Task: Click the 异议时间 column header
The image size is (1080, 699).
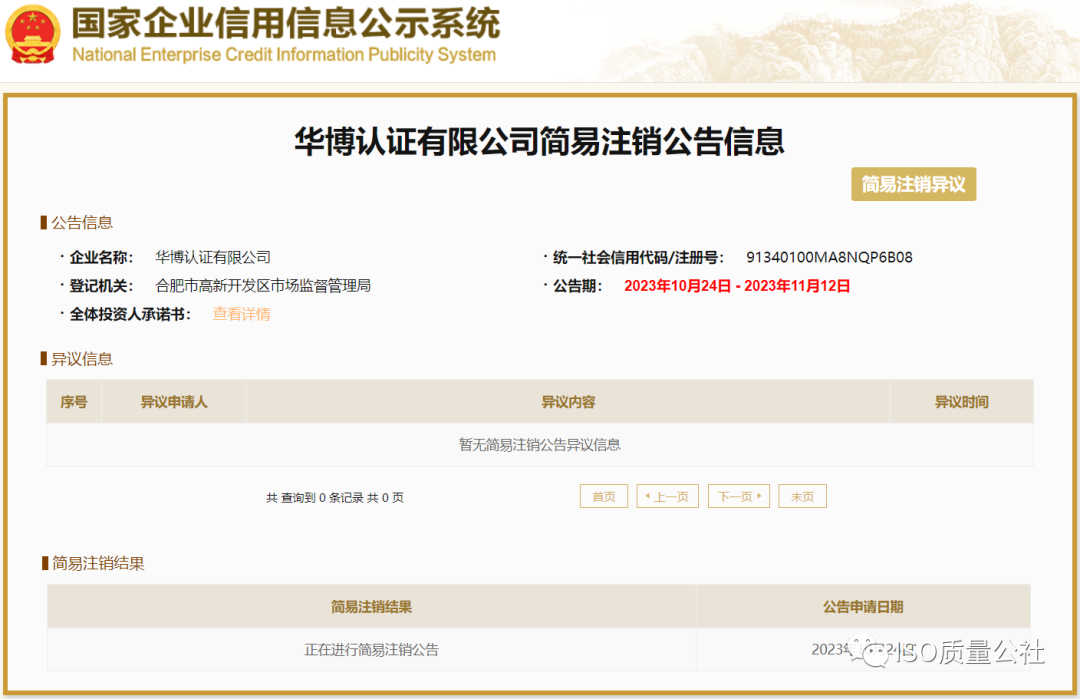Action: click(x=962, y=402)
